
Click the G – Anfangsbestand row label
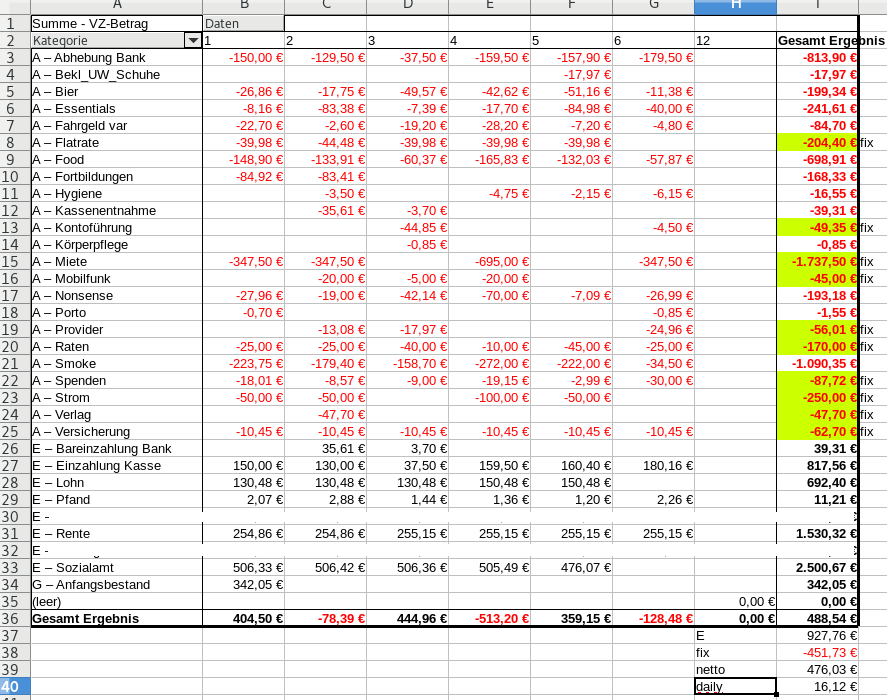pyautogui.click(x=116, y=585)
